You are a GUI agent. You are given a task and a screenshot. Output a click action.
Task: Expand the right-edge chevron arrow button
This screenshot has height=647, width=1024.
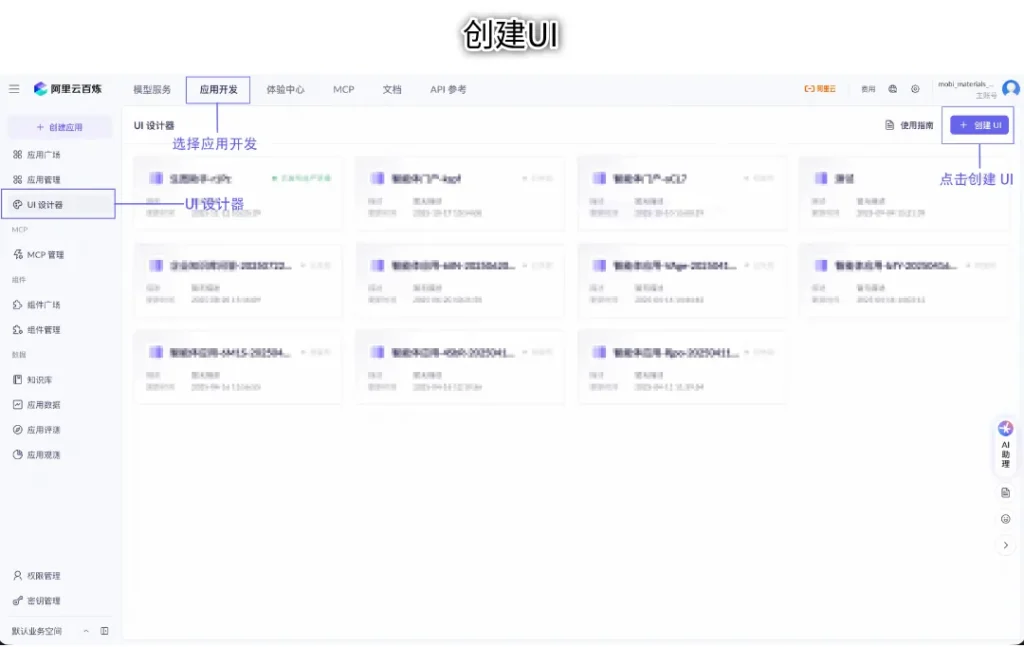pyautogui.click(x=1005, y=545)
